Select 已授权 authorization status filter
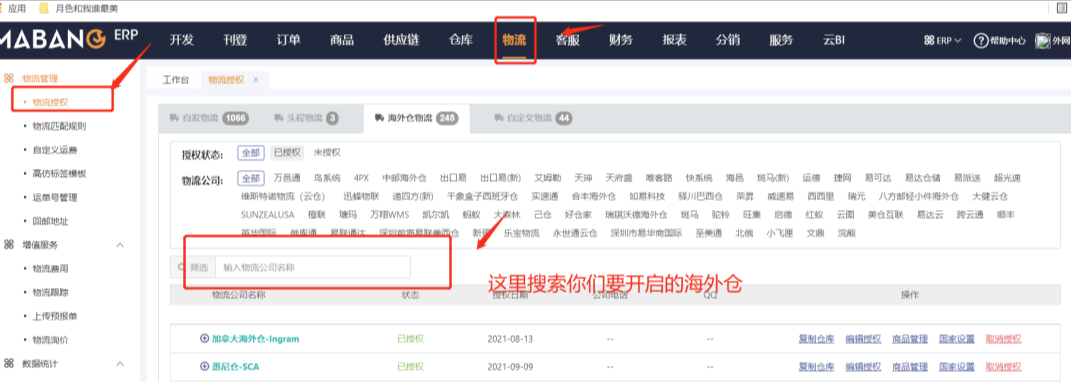 coord(286,152)
